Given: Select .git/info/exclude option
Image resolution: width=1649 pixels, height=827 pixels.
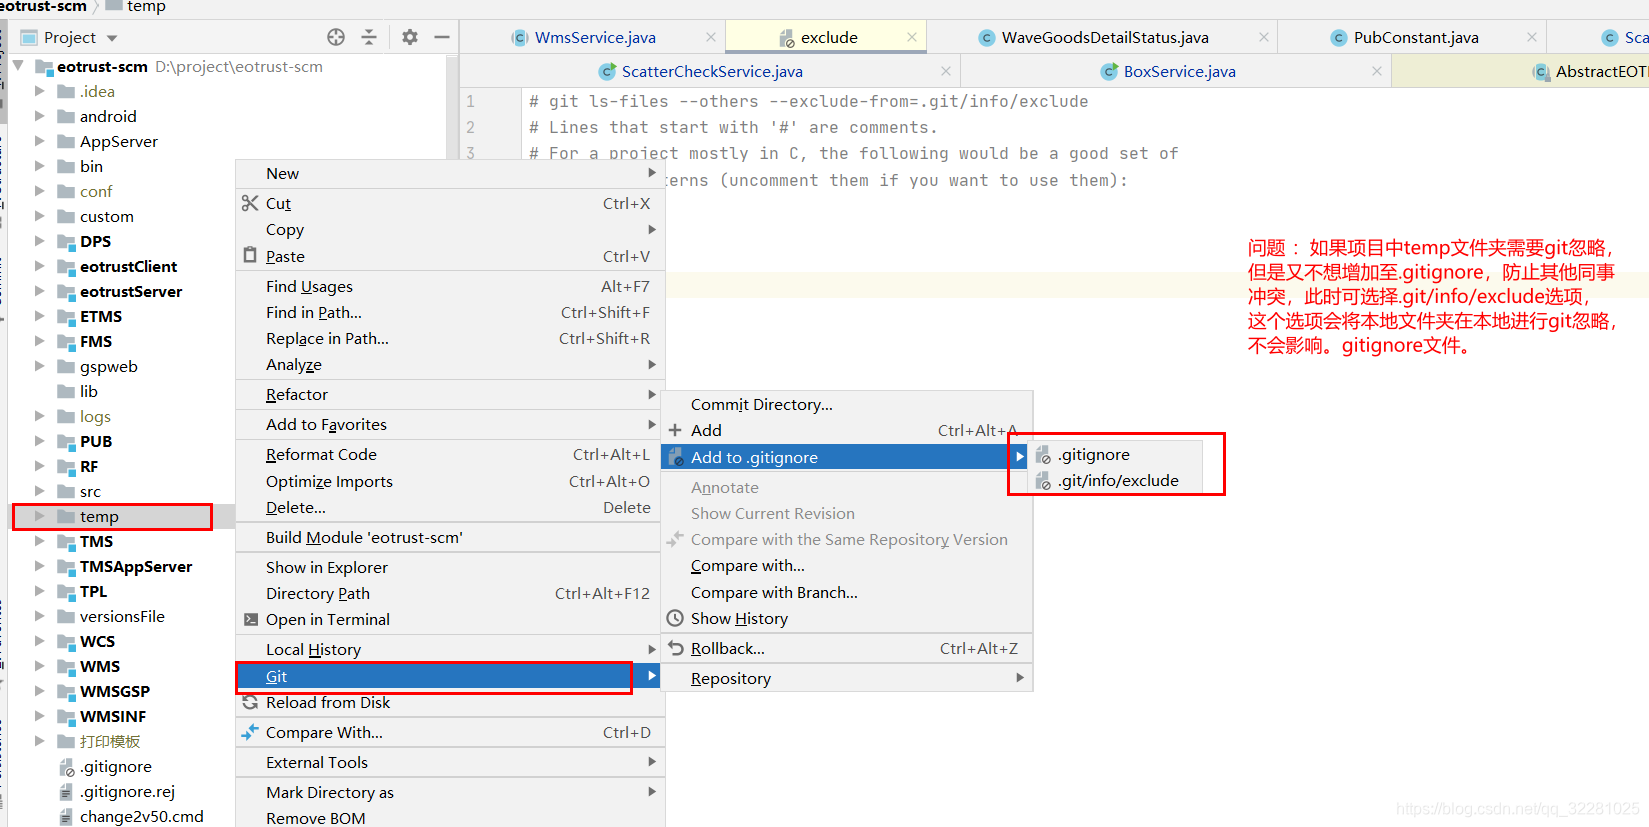Looking at the screenshot, I should (1117, 480).
